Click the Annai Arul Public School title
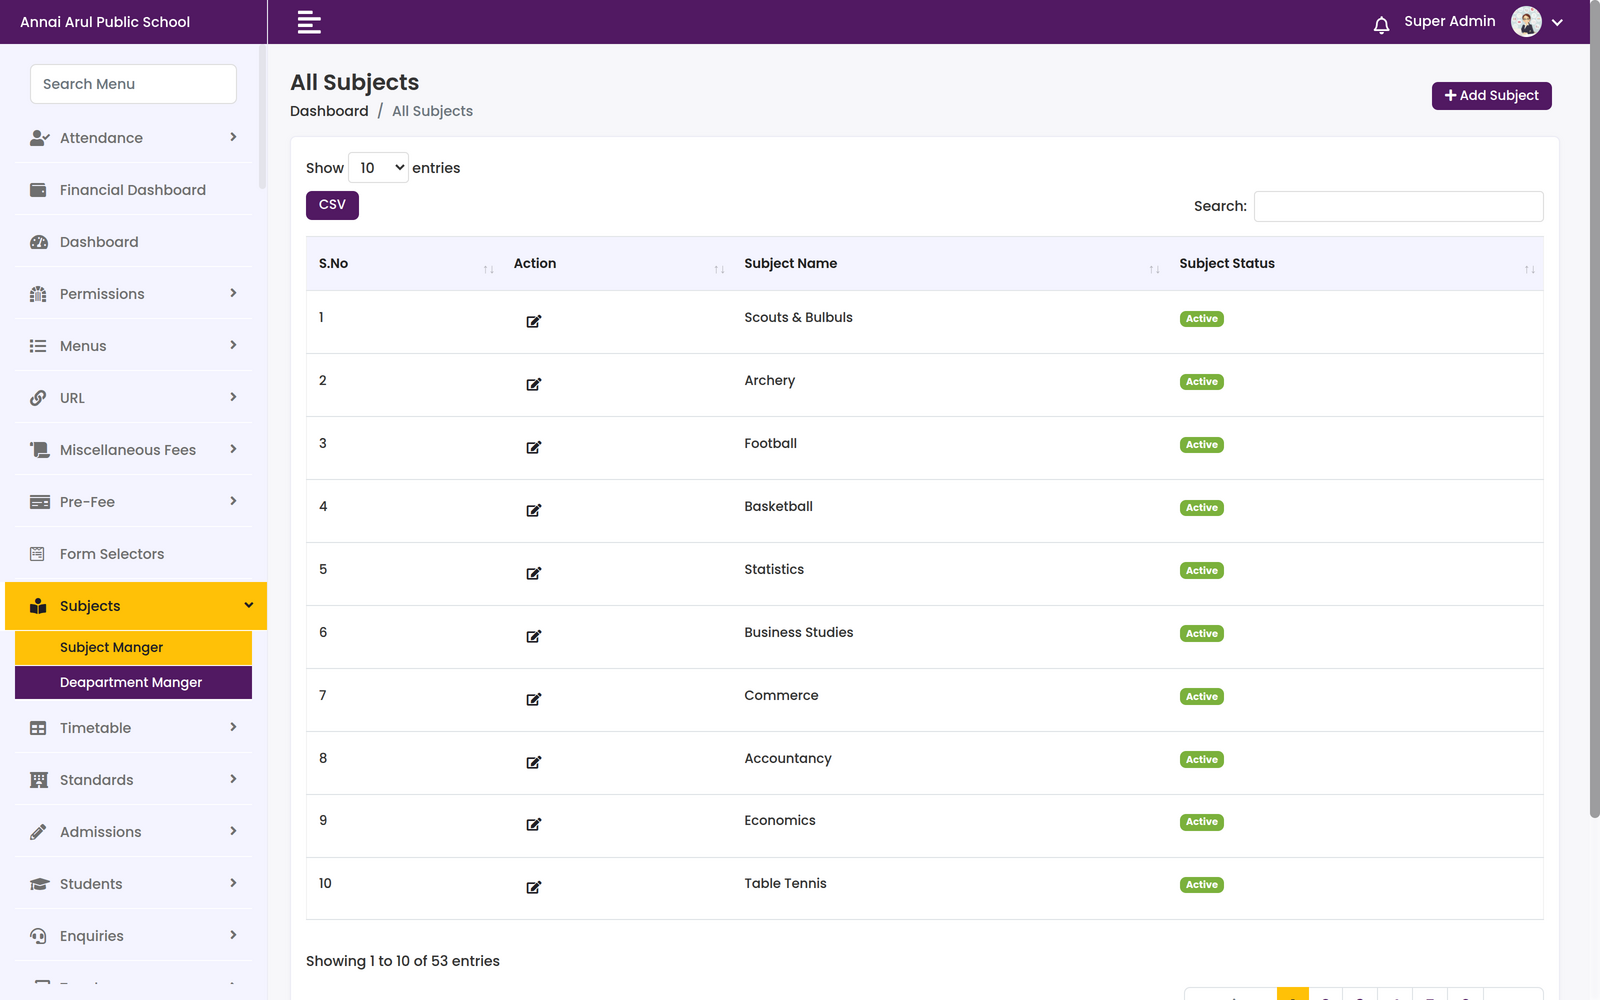Screen dimensions: 1600x1000 coord(105,22)
